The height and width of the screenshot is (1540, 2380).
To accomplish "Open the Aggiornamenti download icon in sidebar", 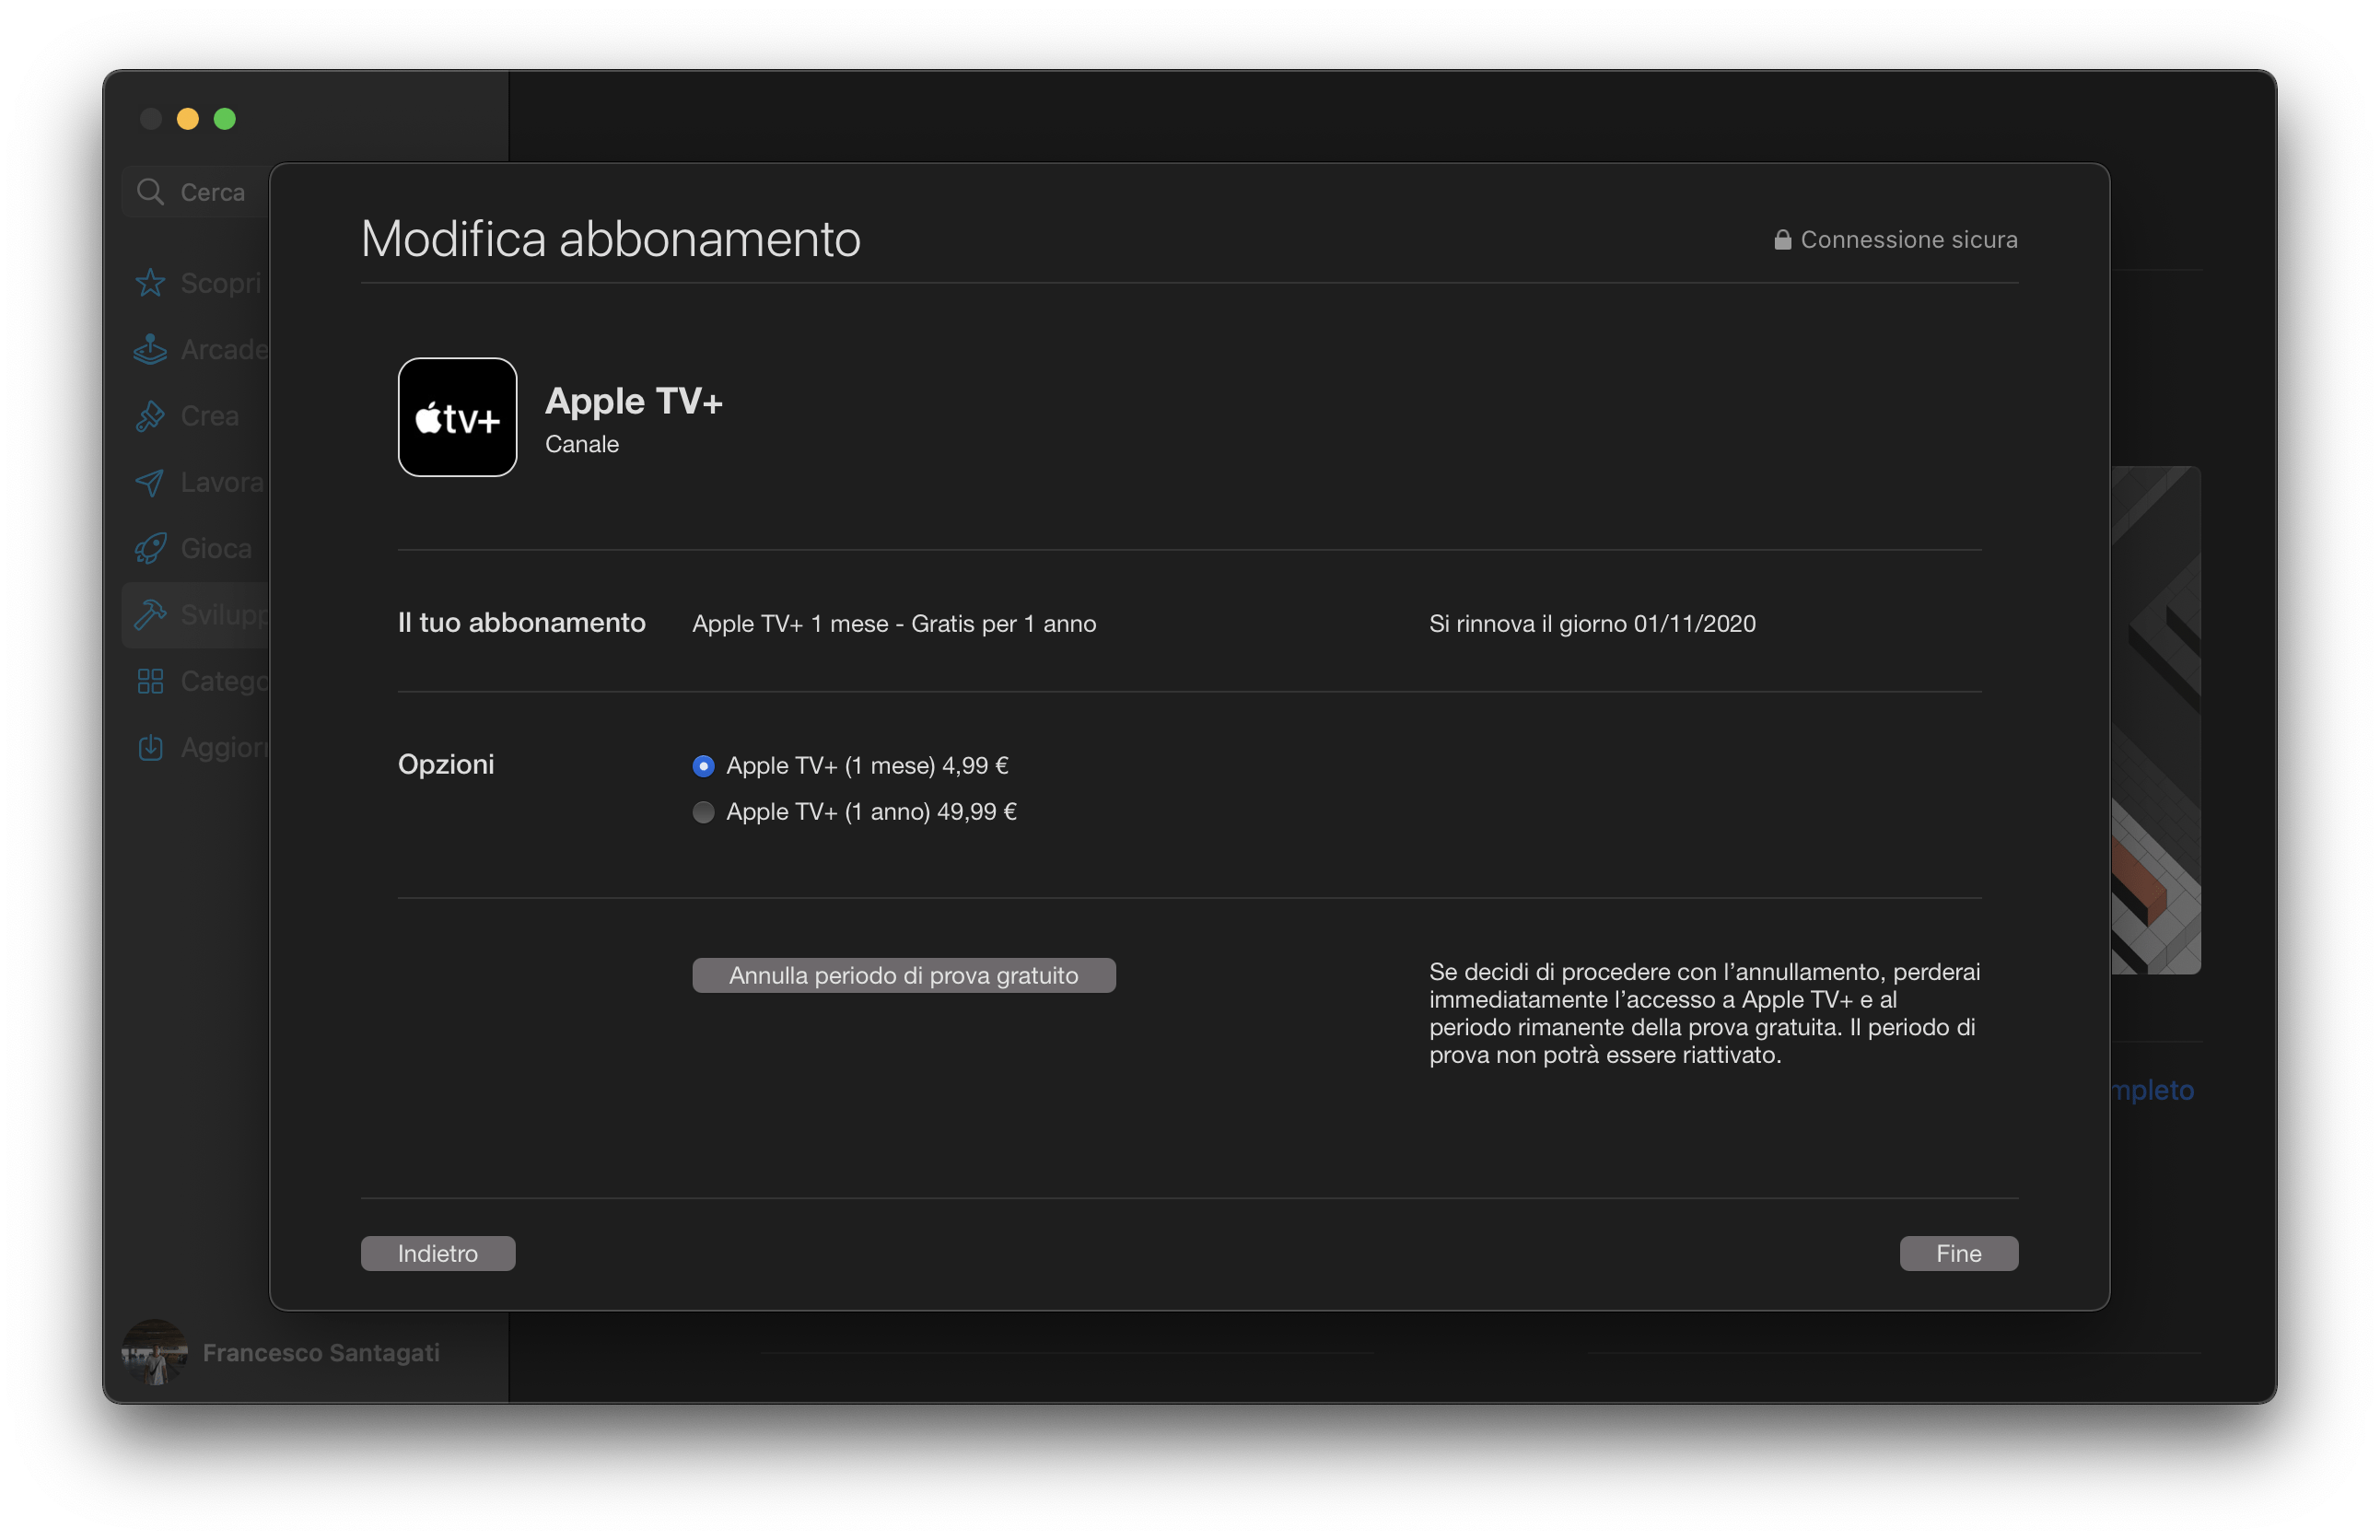I will click(150, 748).
